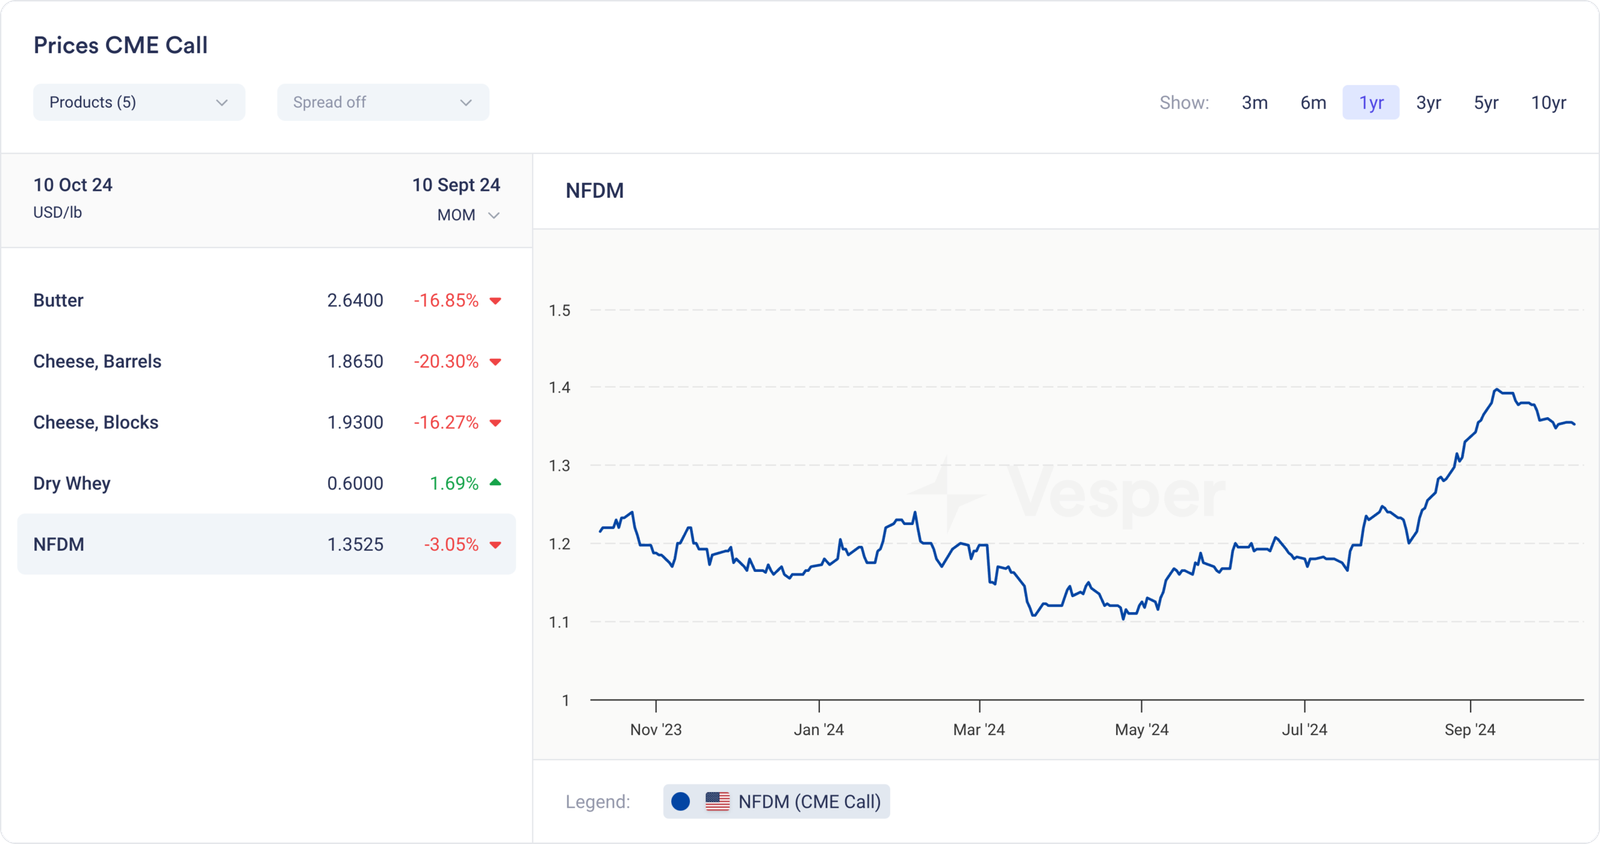
Task: Open the Products (5) dropdown
Action: coord(139,102)
